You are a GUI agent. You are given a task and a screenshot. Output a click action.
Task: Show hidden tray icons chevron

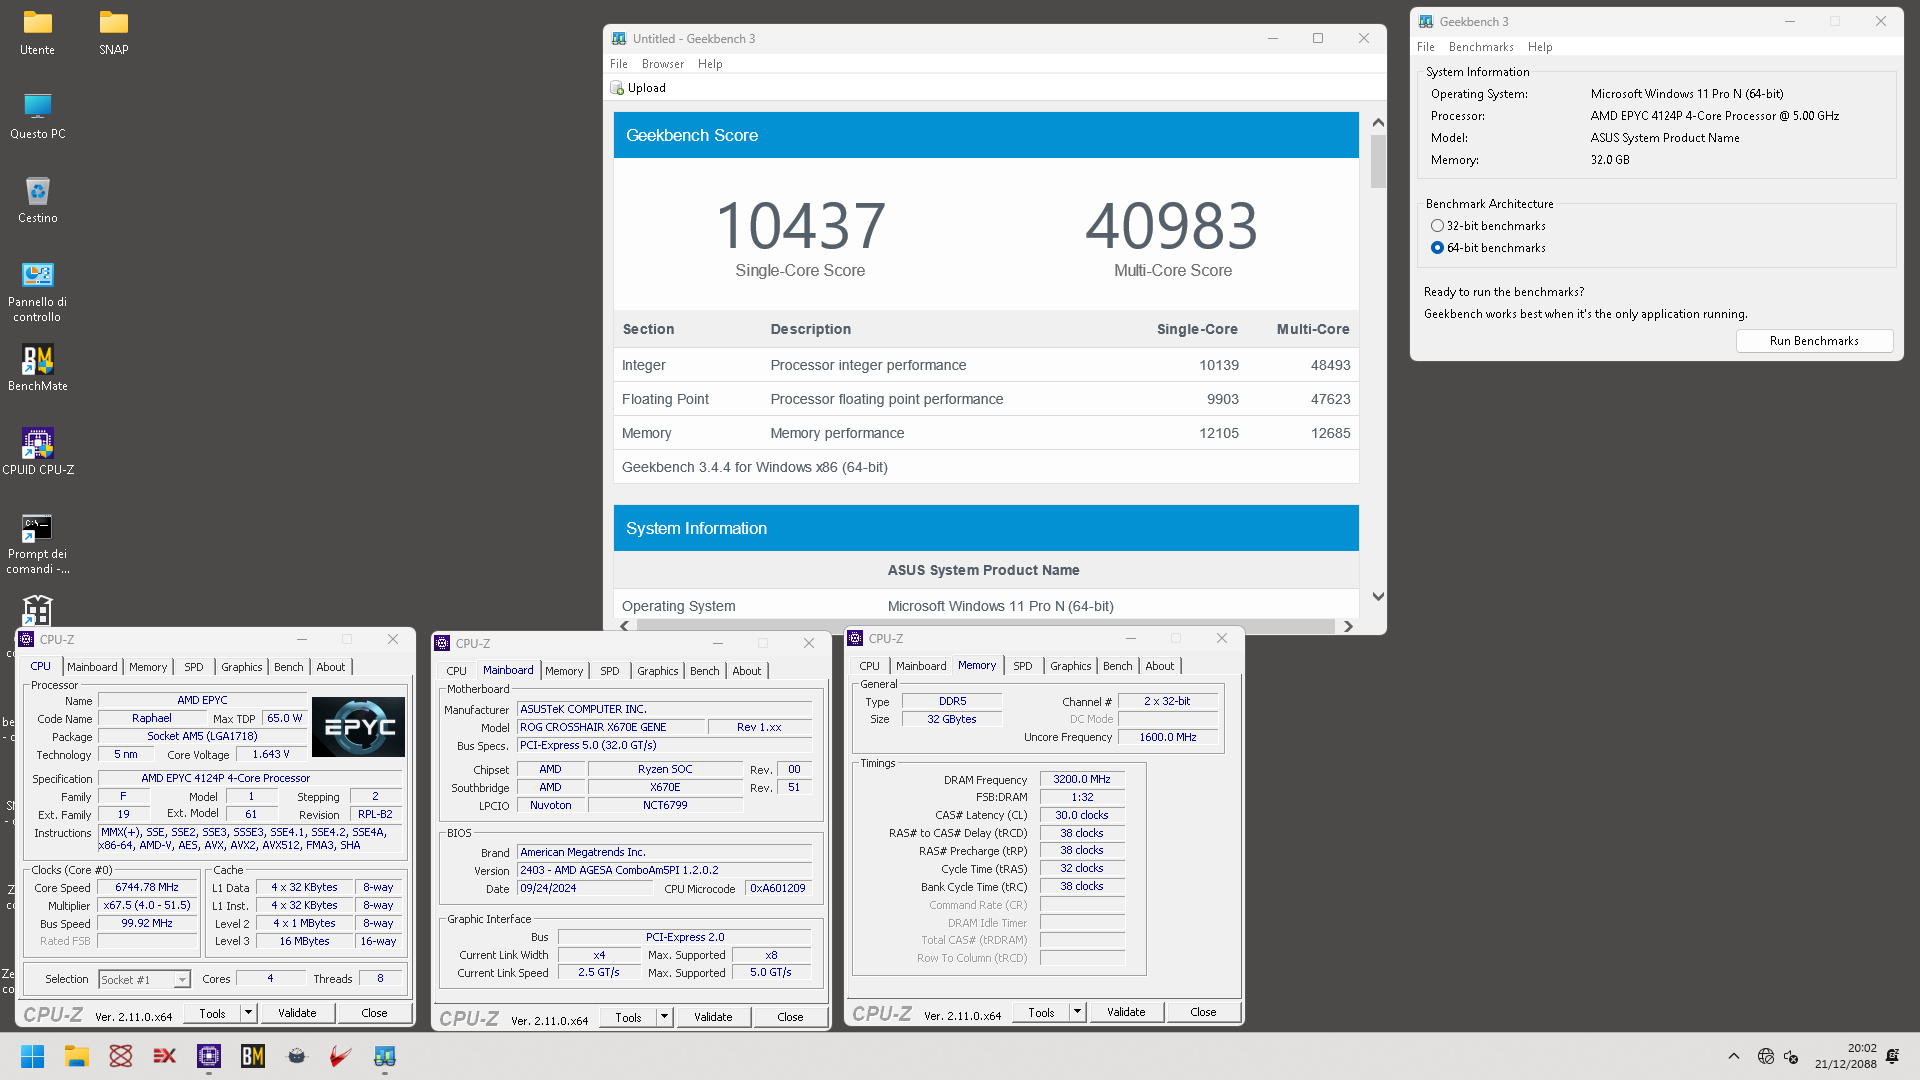1734,1056
